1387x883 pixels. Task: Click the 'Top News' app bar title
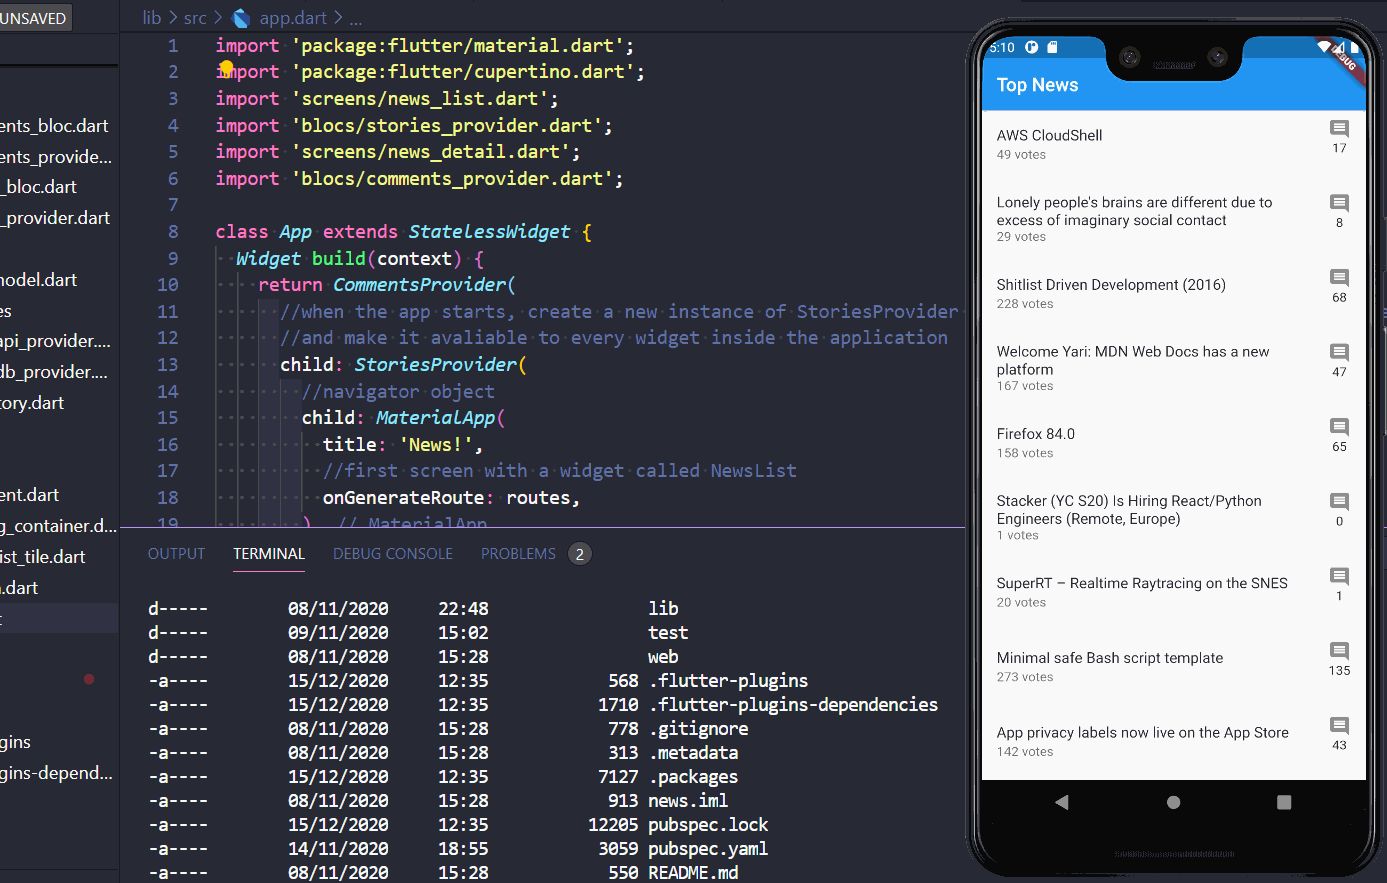click(1037, 85)
